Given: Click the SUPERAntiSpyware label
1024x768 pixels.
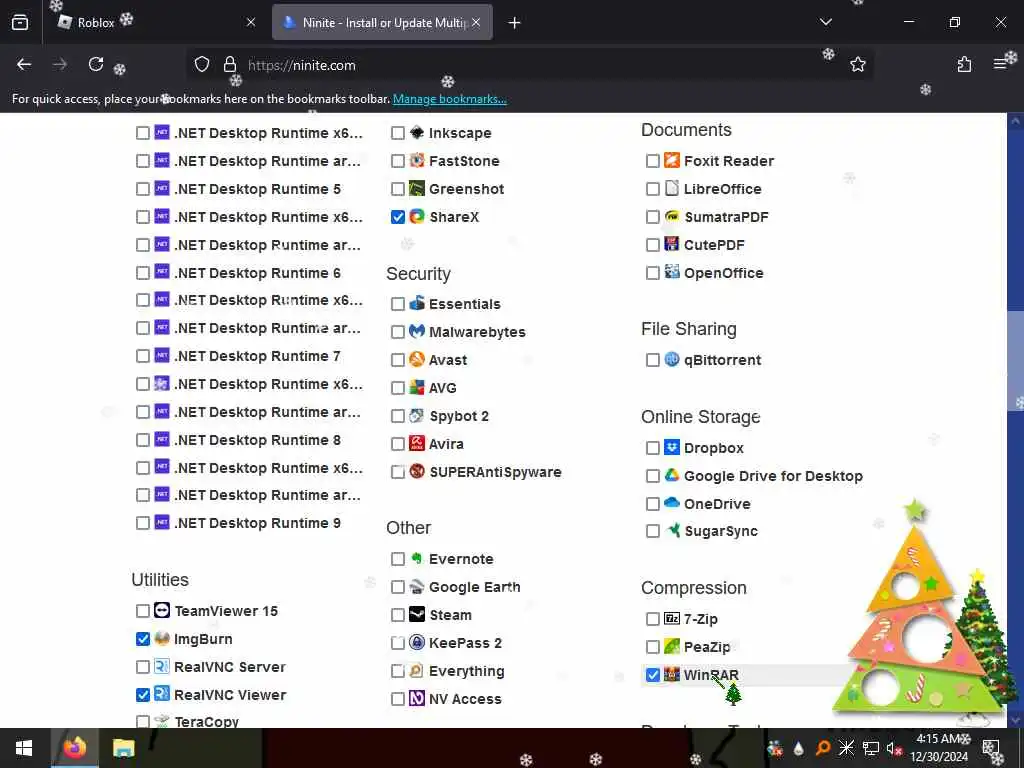Looking at the screenshot, I should coord(495,472).
